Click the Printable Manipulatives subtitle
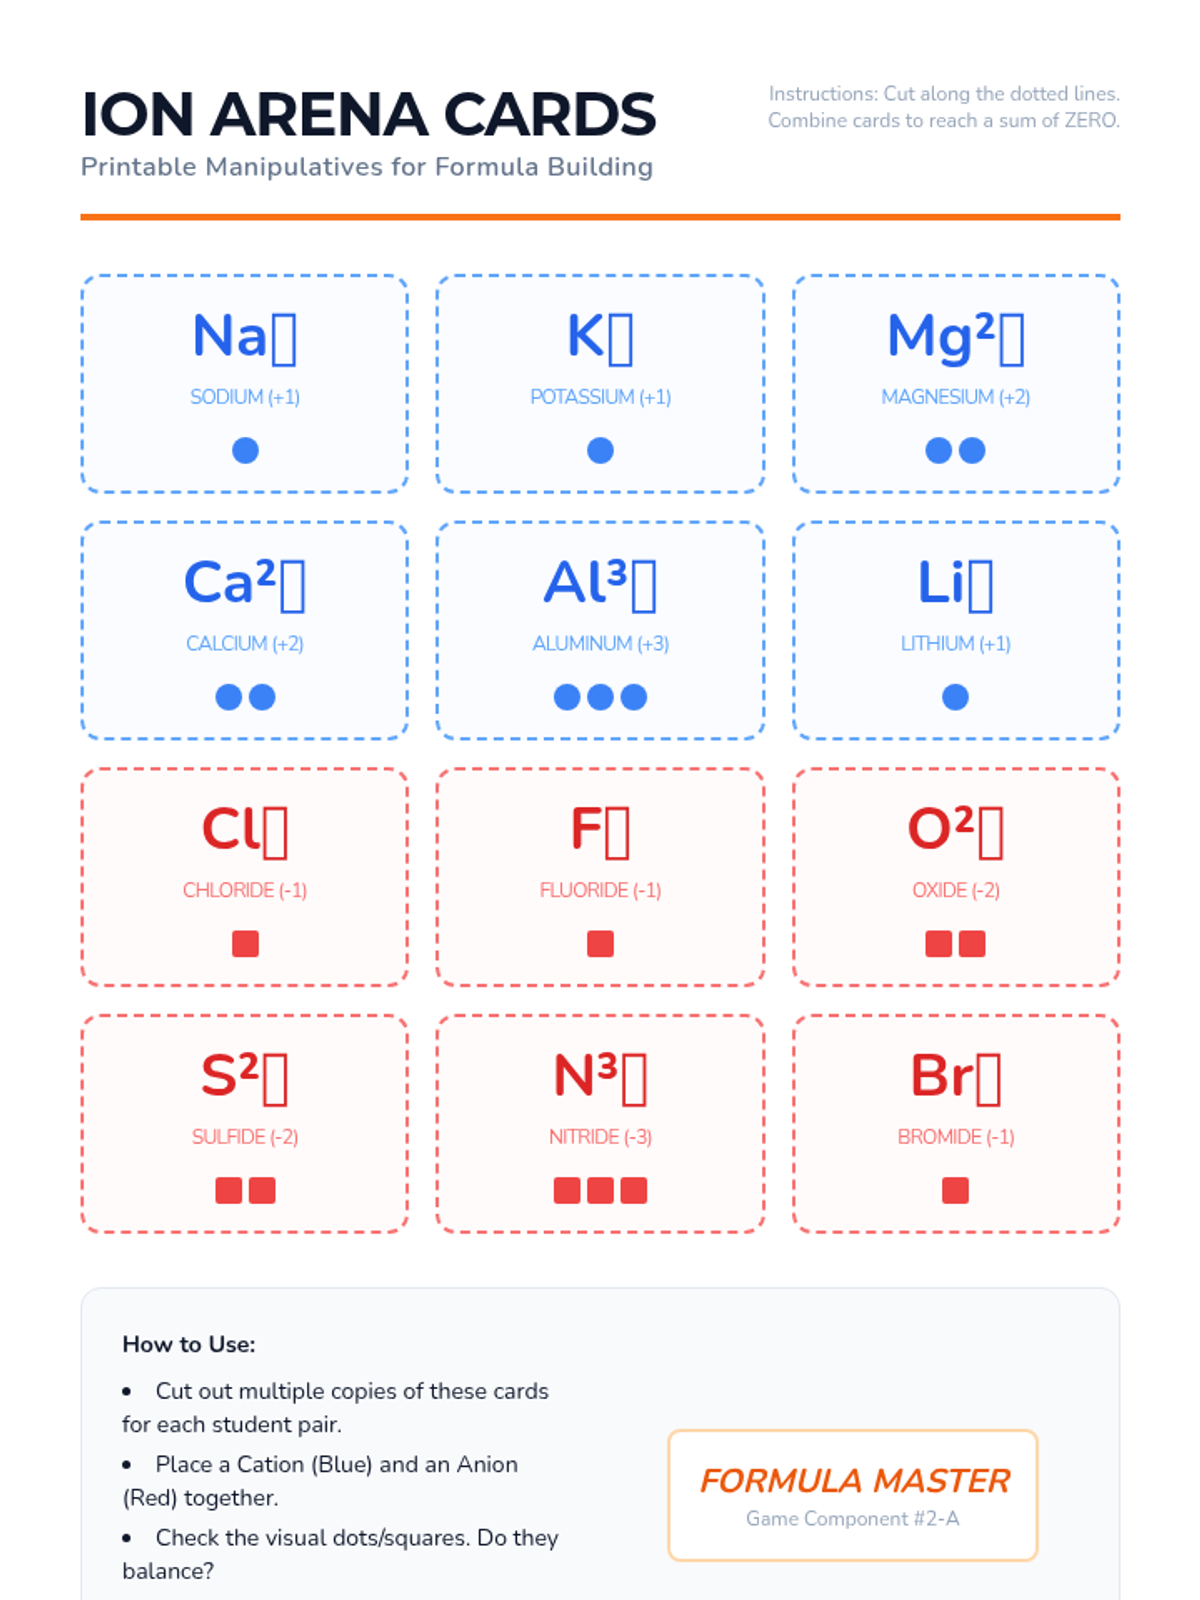Viewport: 1200px width, 1600px height. click(367, 167)
